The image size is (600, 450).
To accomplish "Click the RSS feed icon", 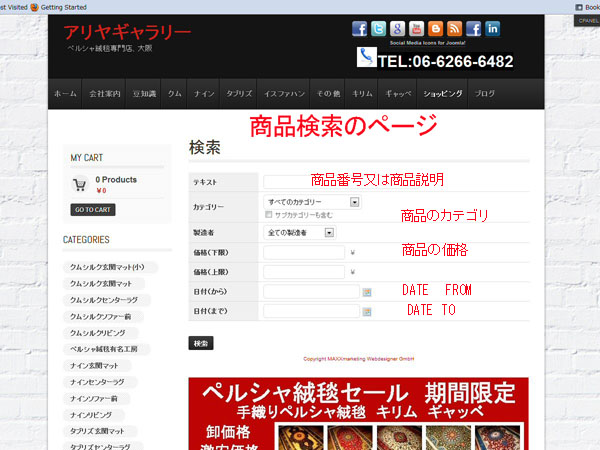I will click(455, 29).
